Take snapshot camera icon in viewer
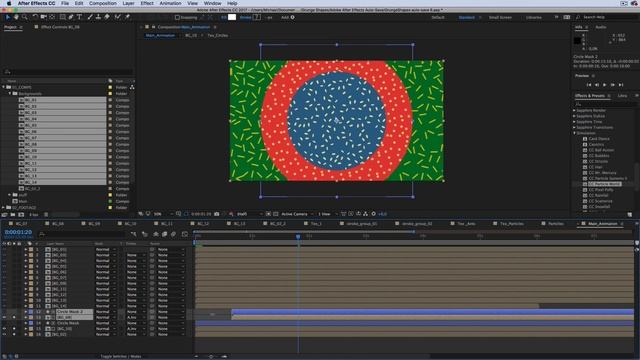Image resolution: width=640 pixels, height=360 pixels. pyautogui.click(x=217, y=214)
